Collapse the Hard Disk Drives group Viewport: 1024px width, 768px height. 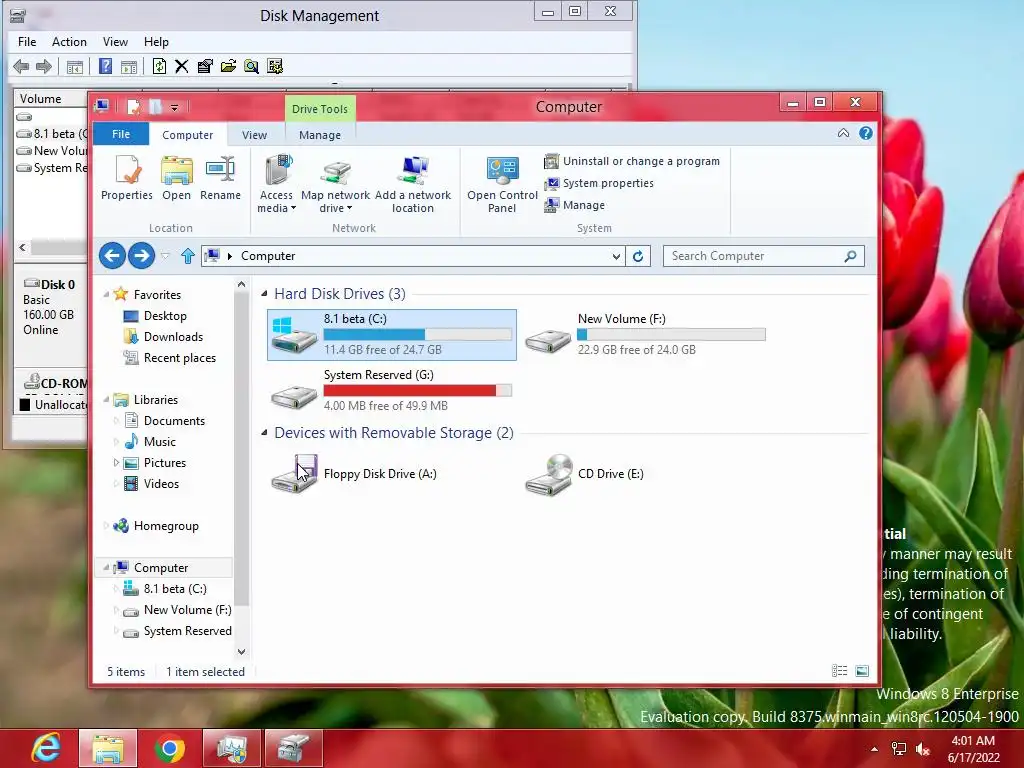point(264,294)
